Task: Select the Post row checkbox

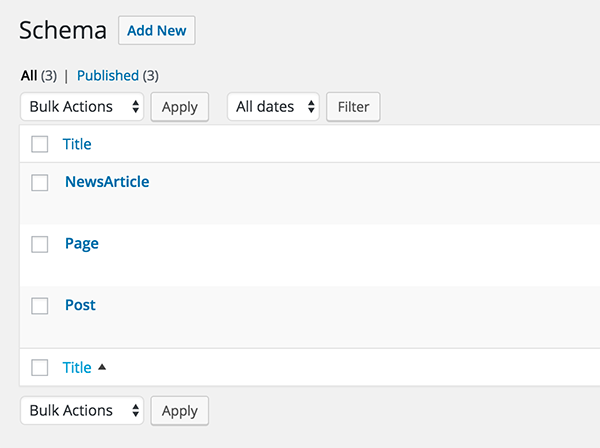Action: (40, 306)
